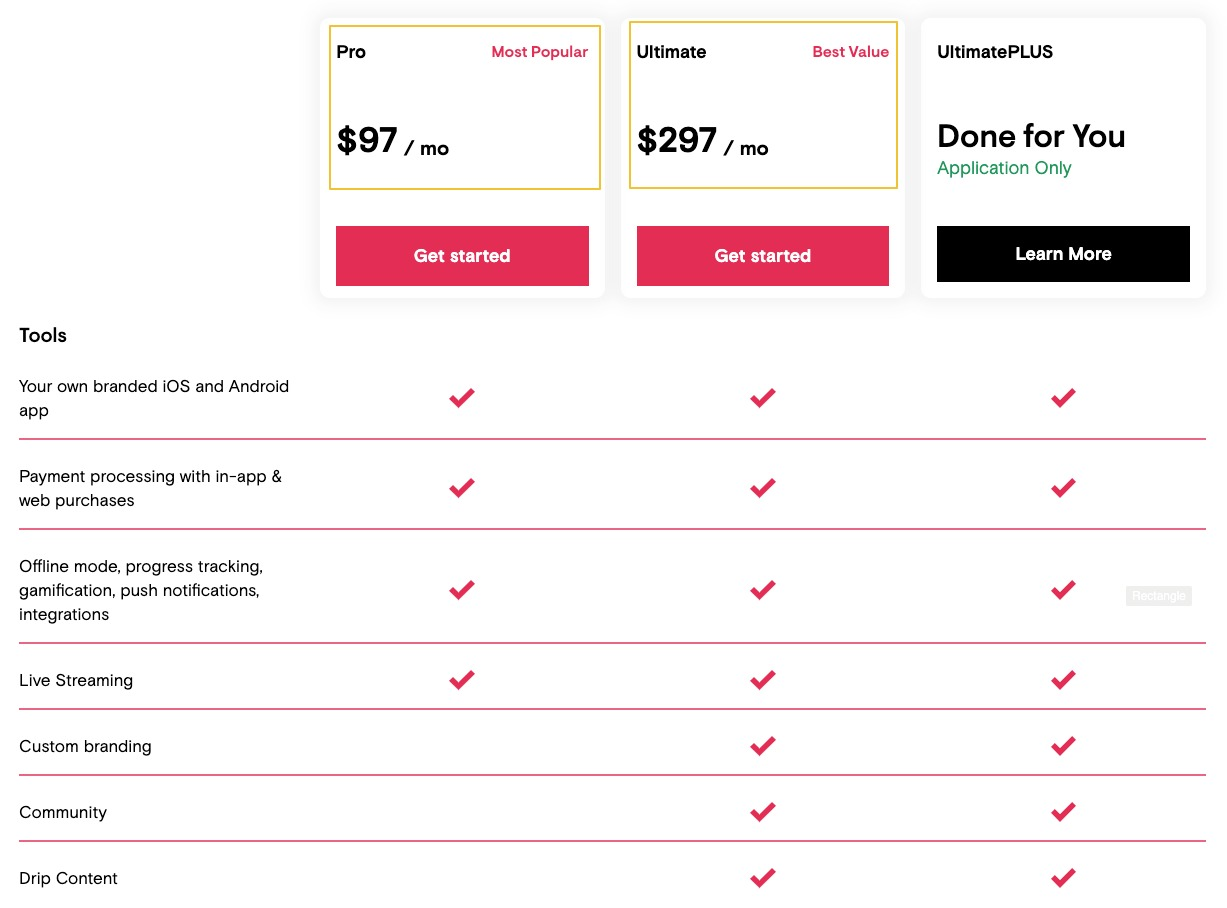Screen dimensions: 1227x908
Task: Click UltimatePLUS checkmark for Payment processing row
Action: [1063, 488]
